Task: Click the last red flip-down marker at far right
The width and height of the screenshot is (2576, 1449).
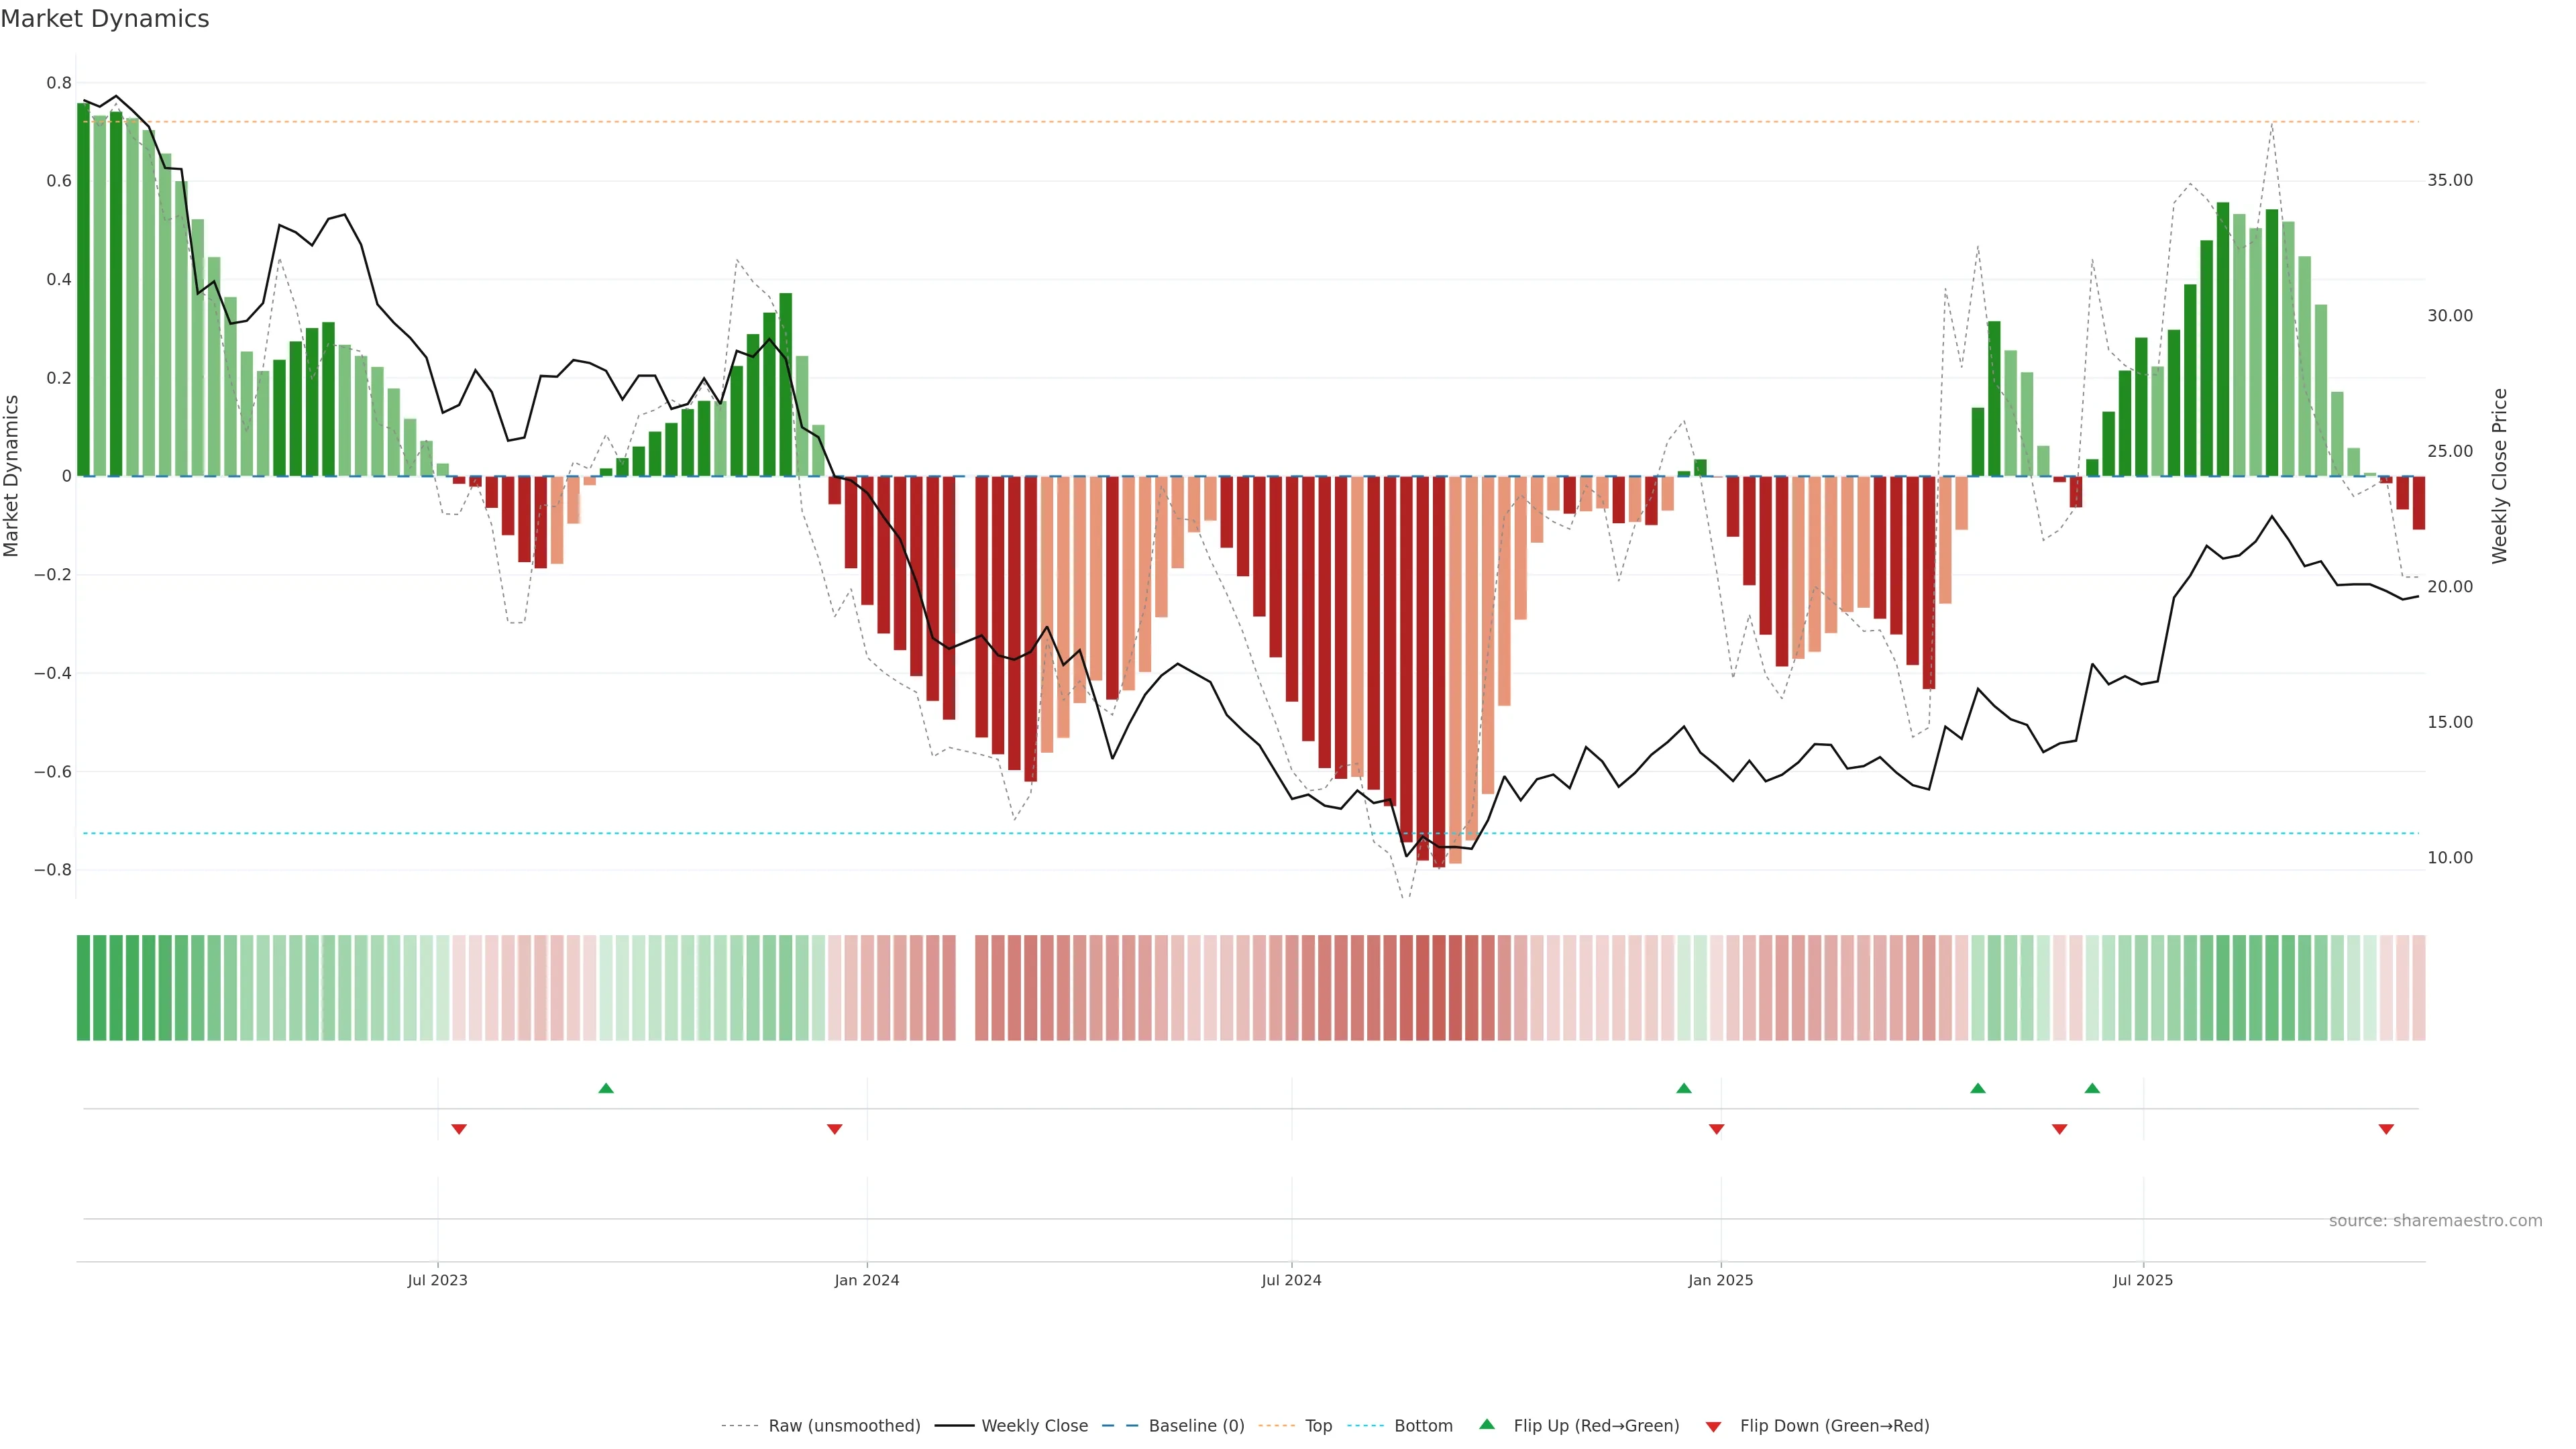Action: click(2386, 1129)
